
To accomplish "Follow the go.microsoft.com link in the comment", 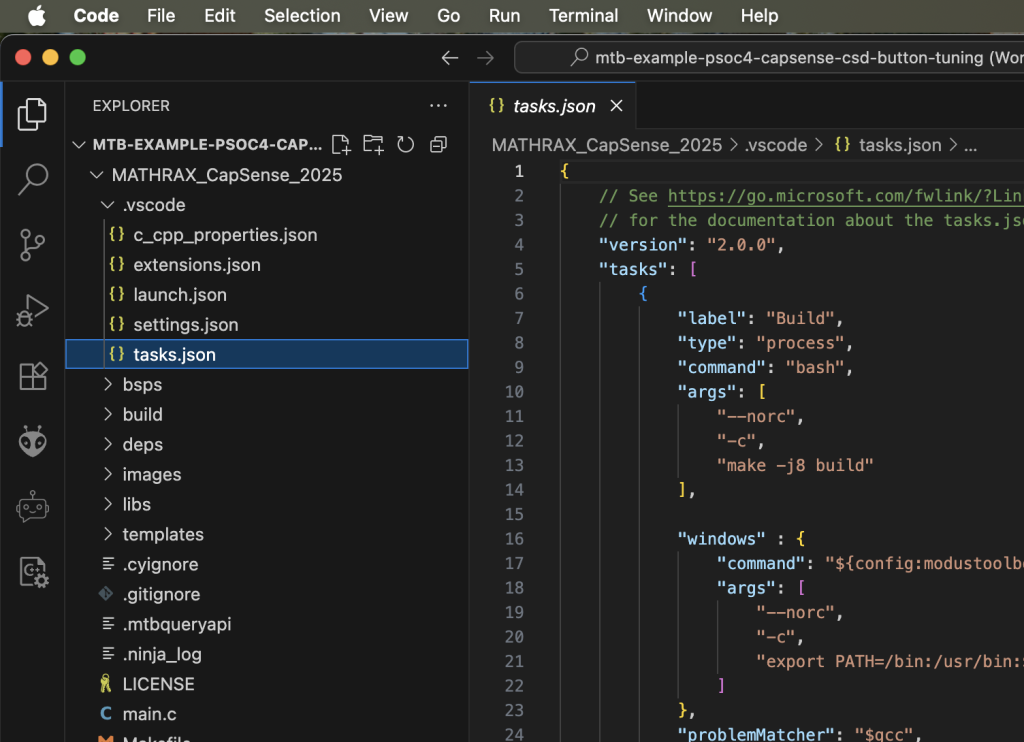I will point(845,196).
